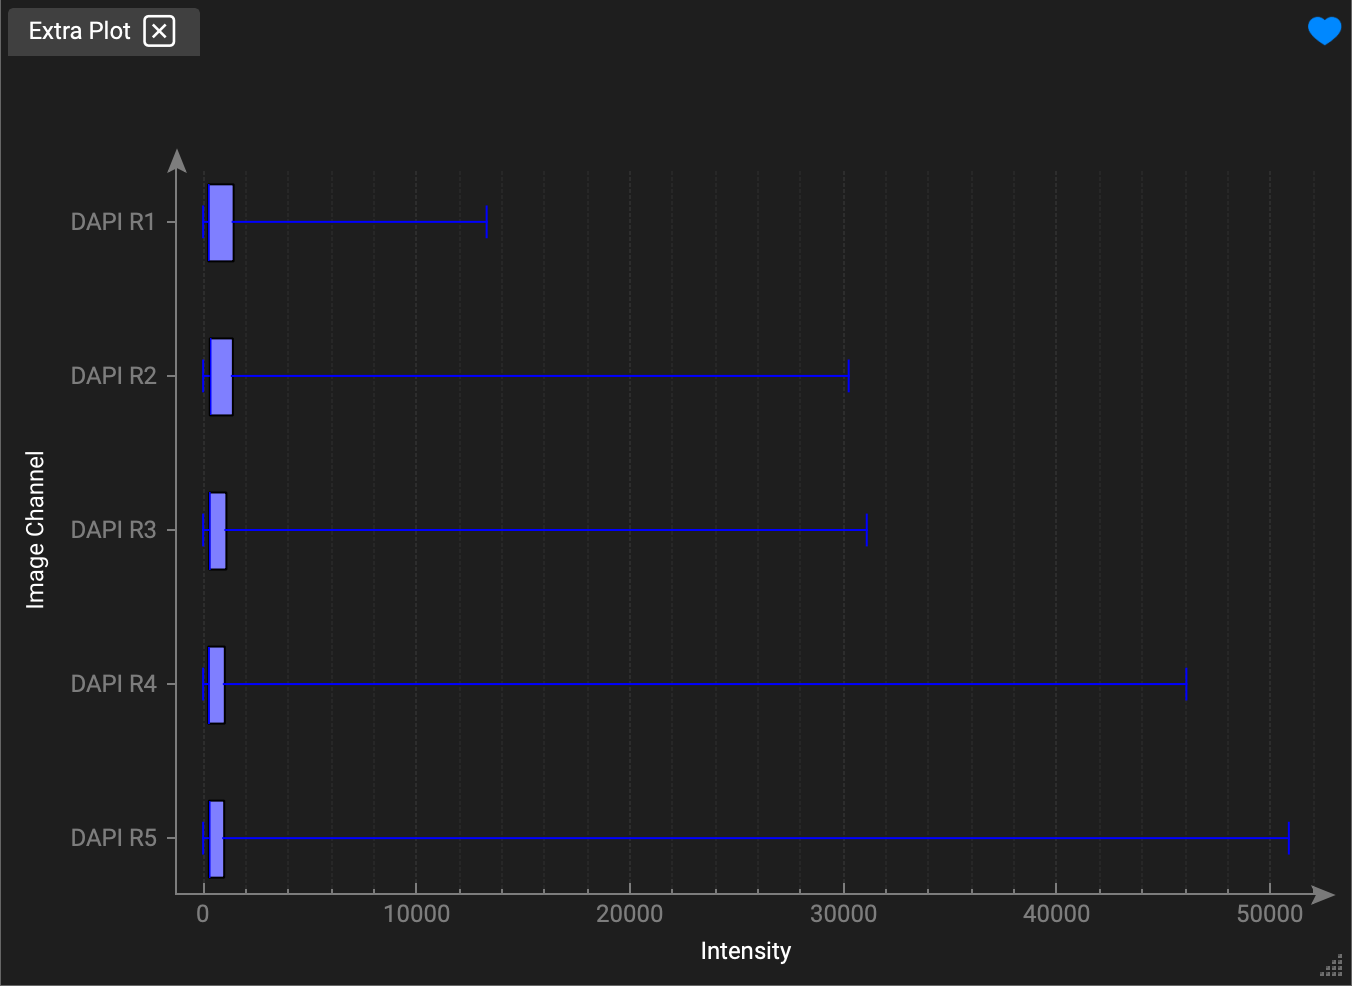Click the DAPI R4 upper whisker cap
The image size is (1352, 986).
tap(1186, 684)
